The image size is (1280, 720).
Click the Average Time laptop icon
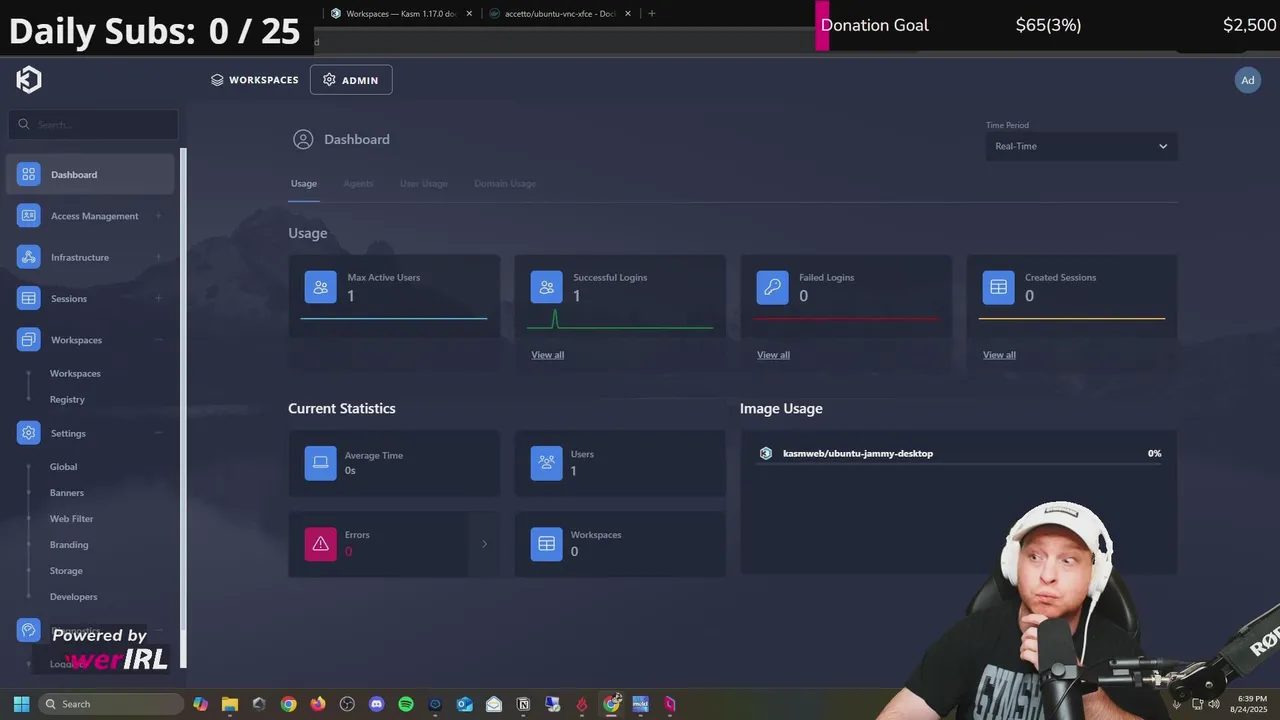321,463
